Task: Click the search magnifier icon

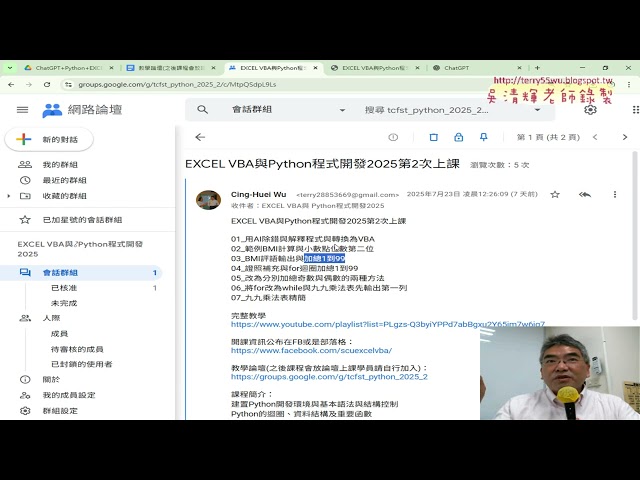Action: click(x=202, y=109)
